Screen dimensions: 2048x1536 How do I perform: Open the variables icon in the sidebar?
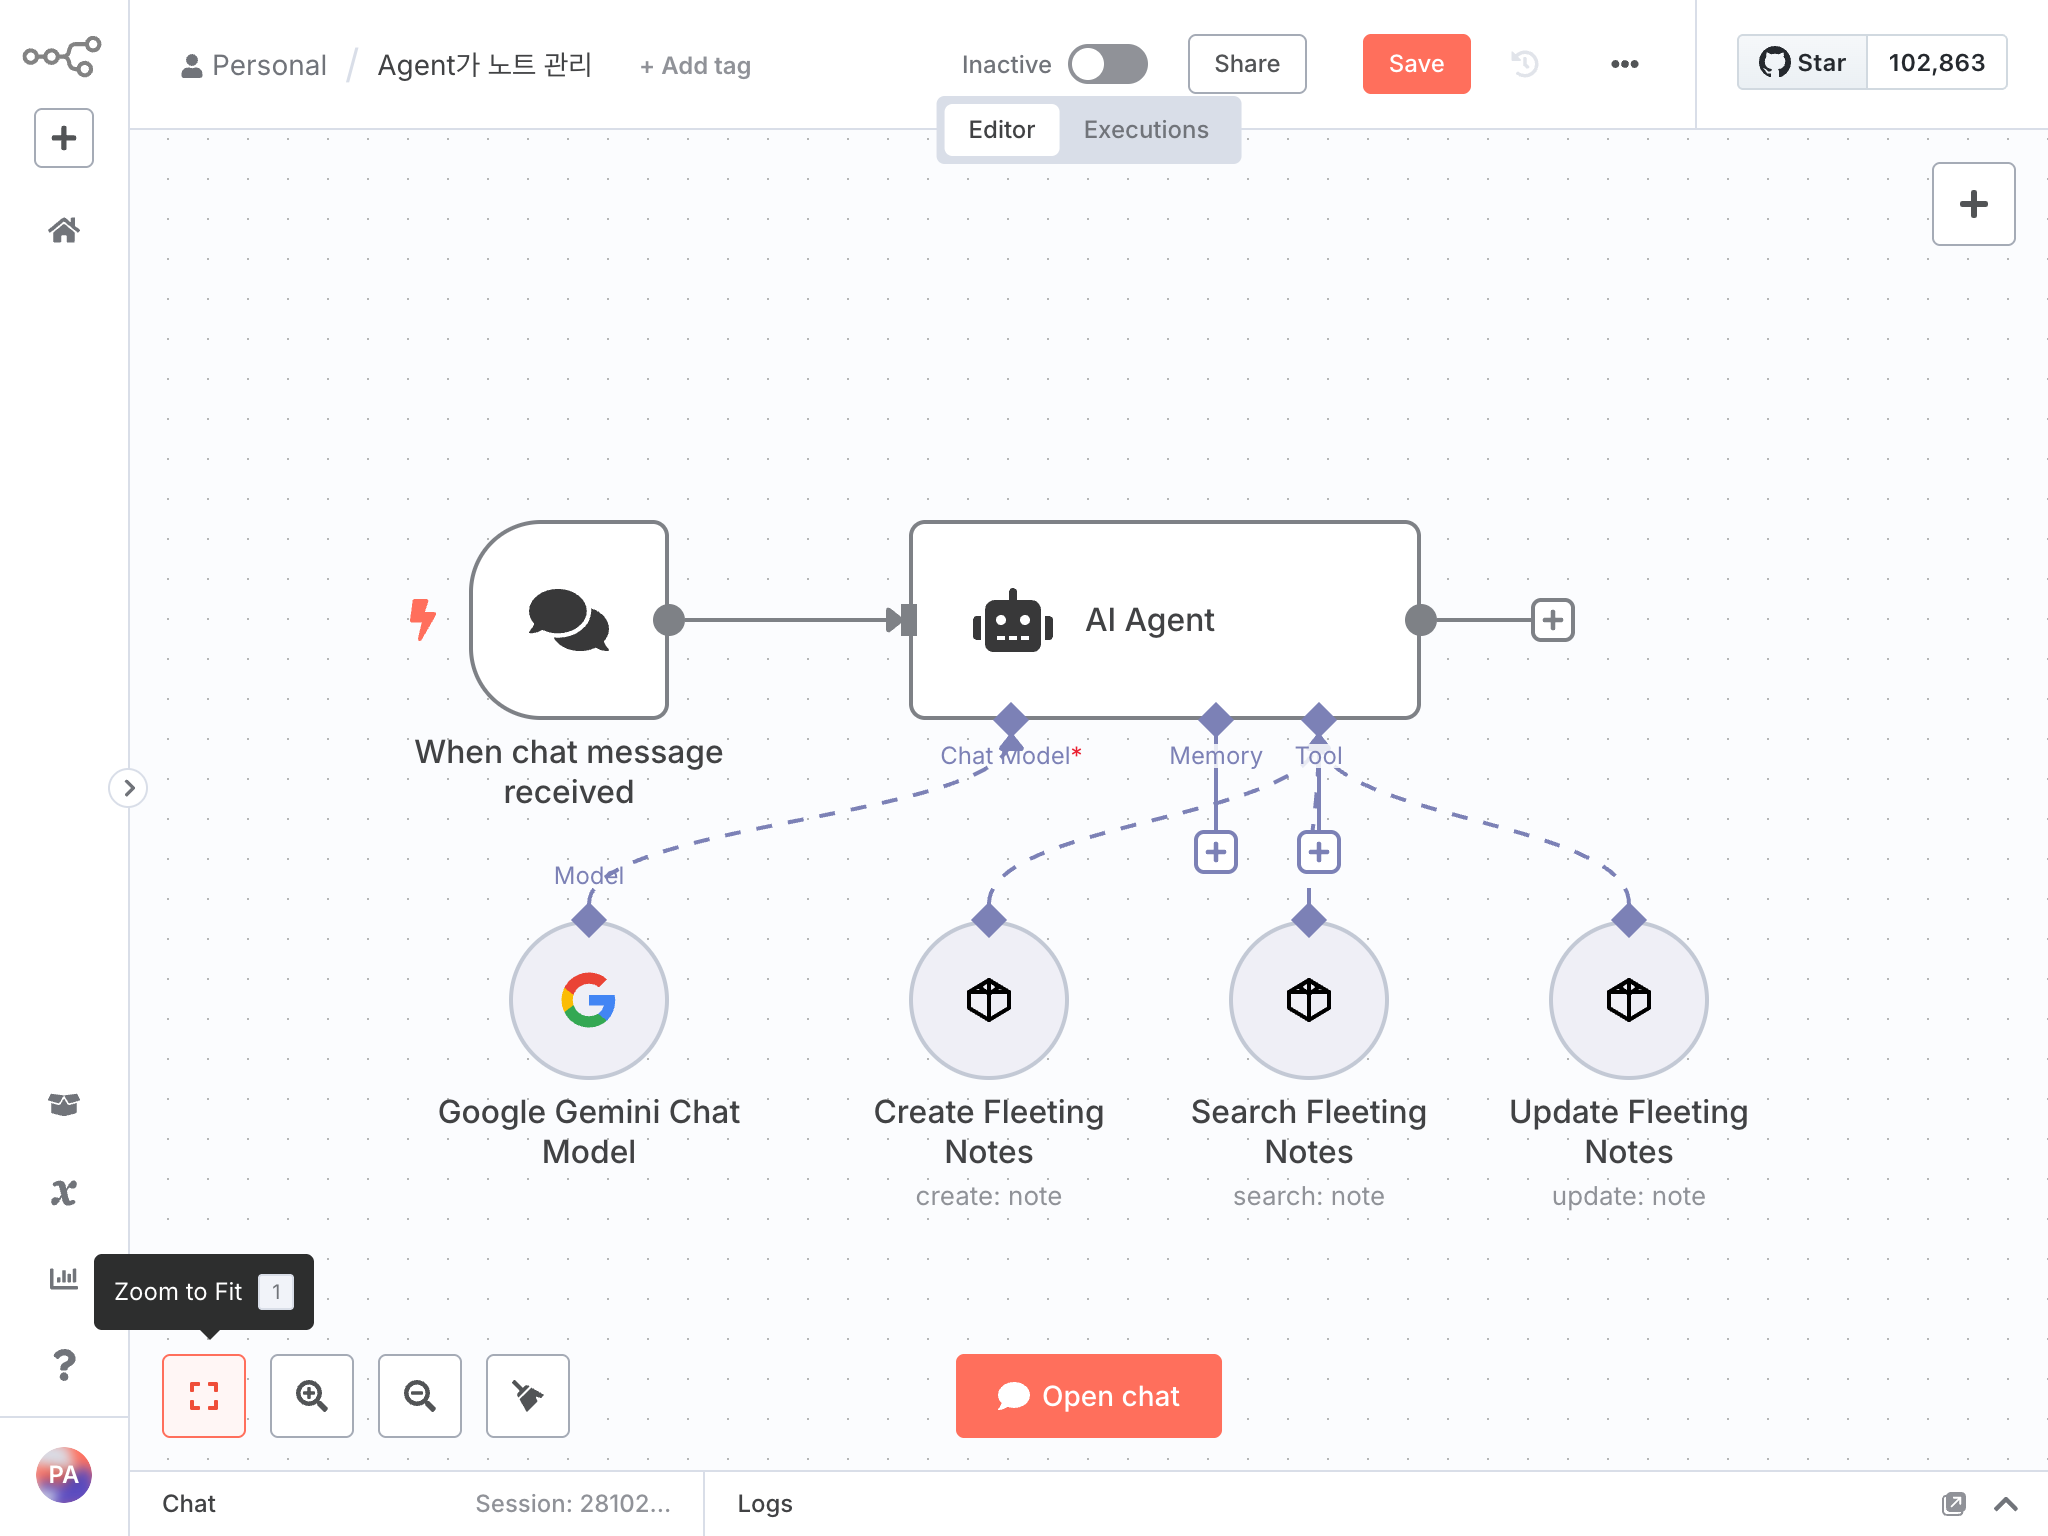(64, 1192)
